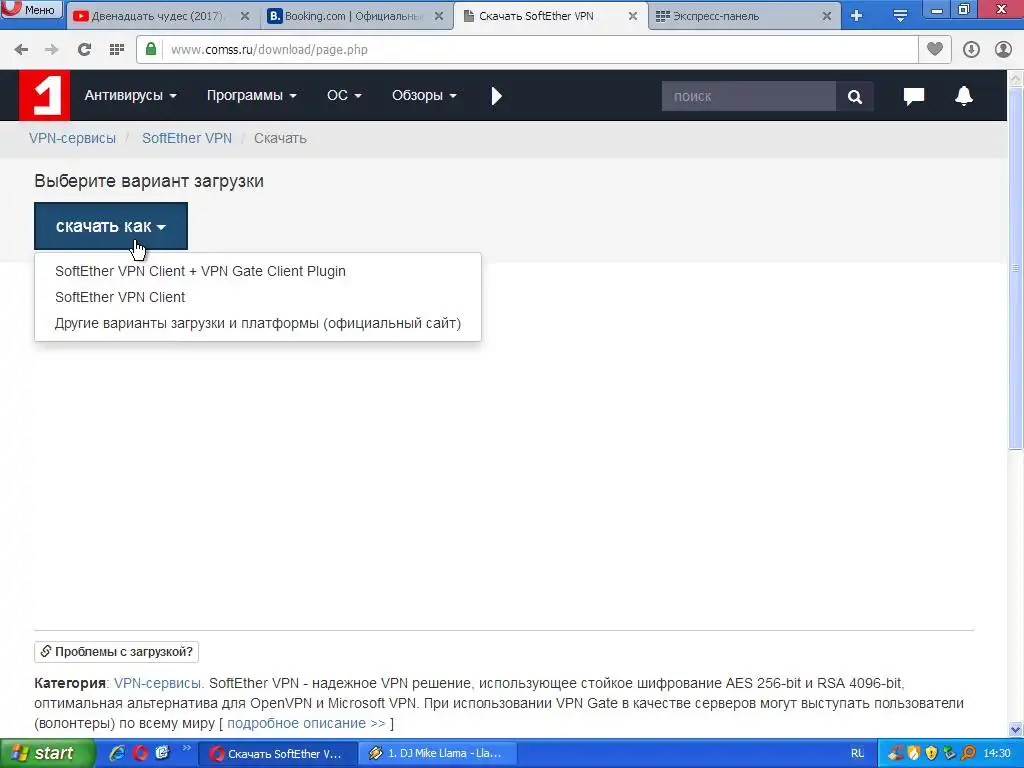This screenshot has width=1024, height=768.
Task: Click the page vertical scrollbar thumb
Action: pyautogui.click(x=1016, y=268)
